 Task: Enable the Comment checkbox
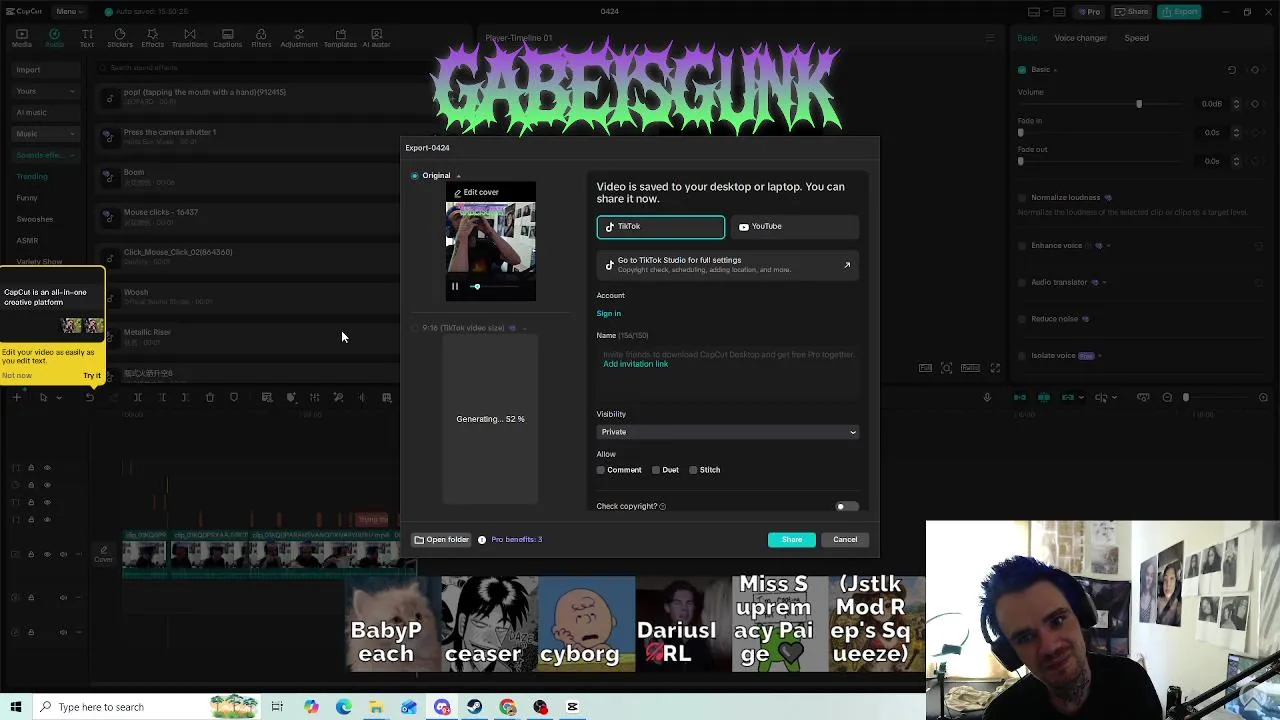pos(601,470)
